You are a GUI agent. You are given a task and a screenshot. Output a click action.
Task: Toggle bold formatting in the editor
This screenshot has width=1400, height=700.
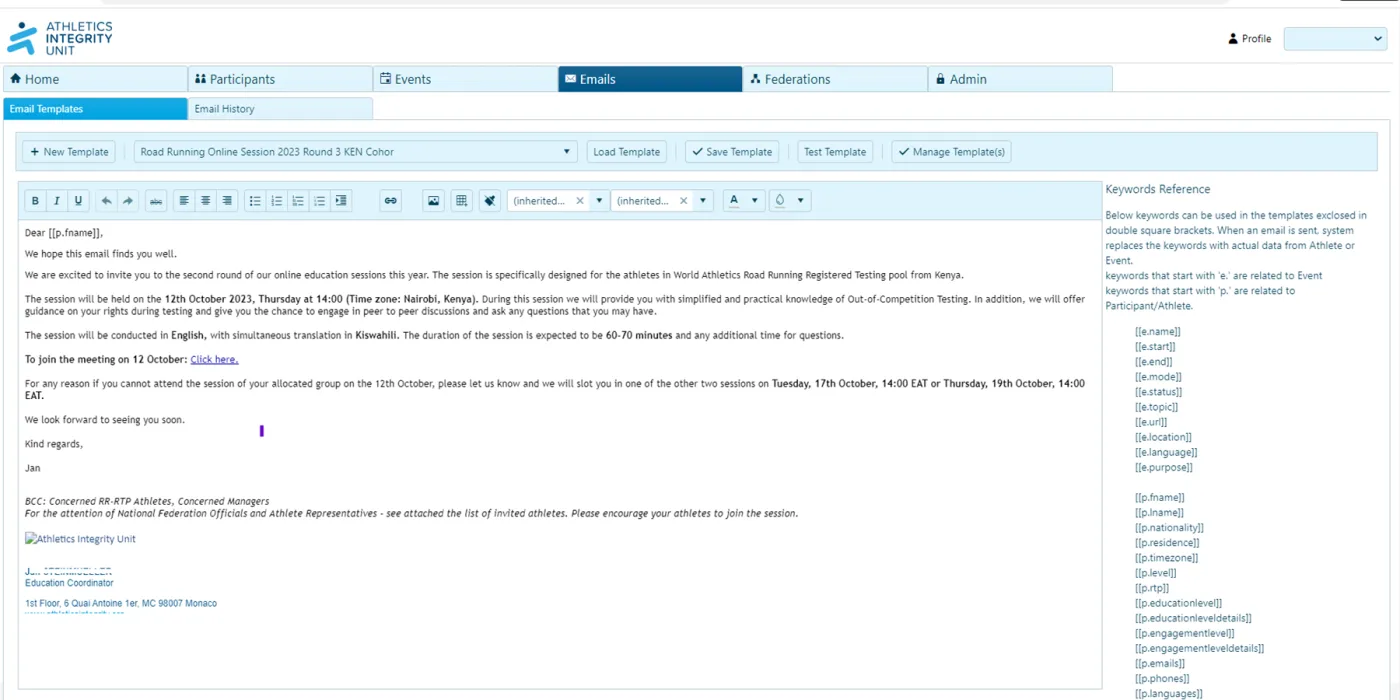35,201
